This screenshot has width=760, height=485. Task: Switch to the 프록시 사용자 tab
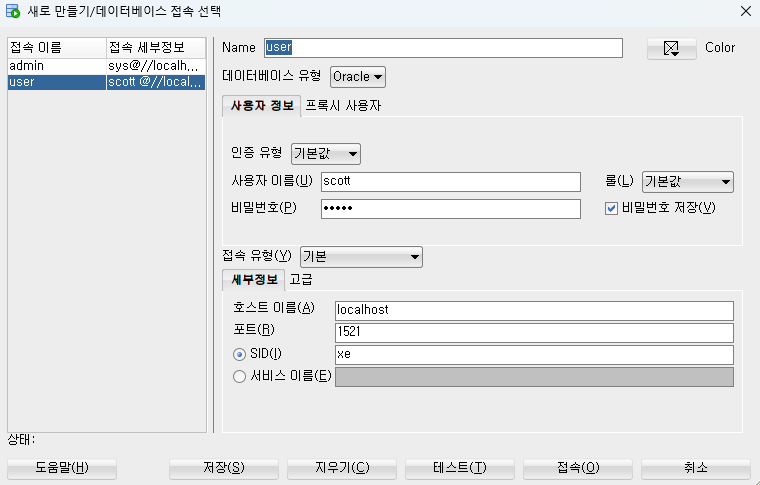tap(343, 106)
